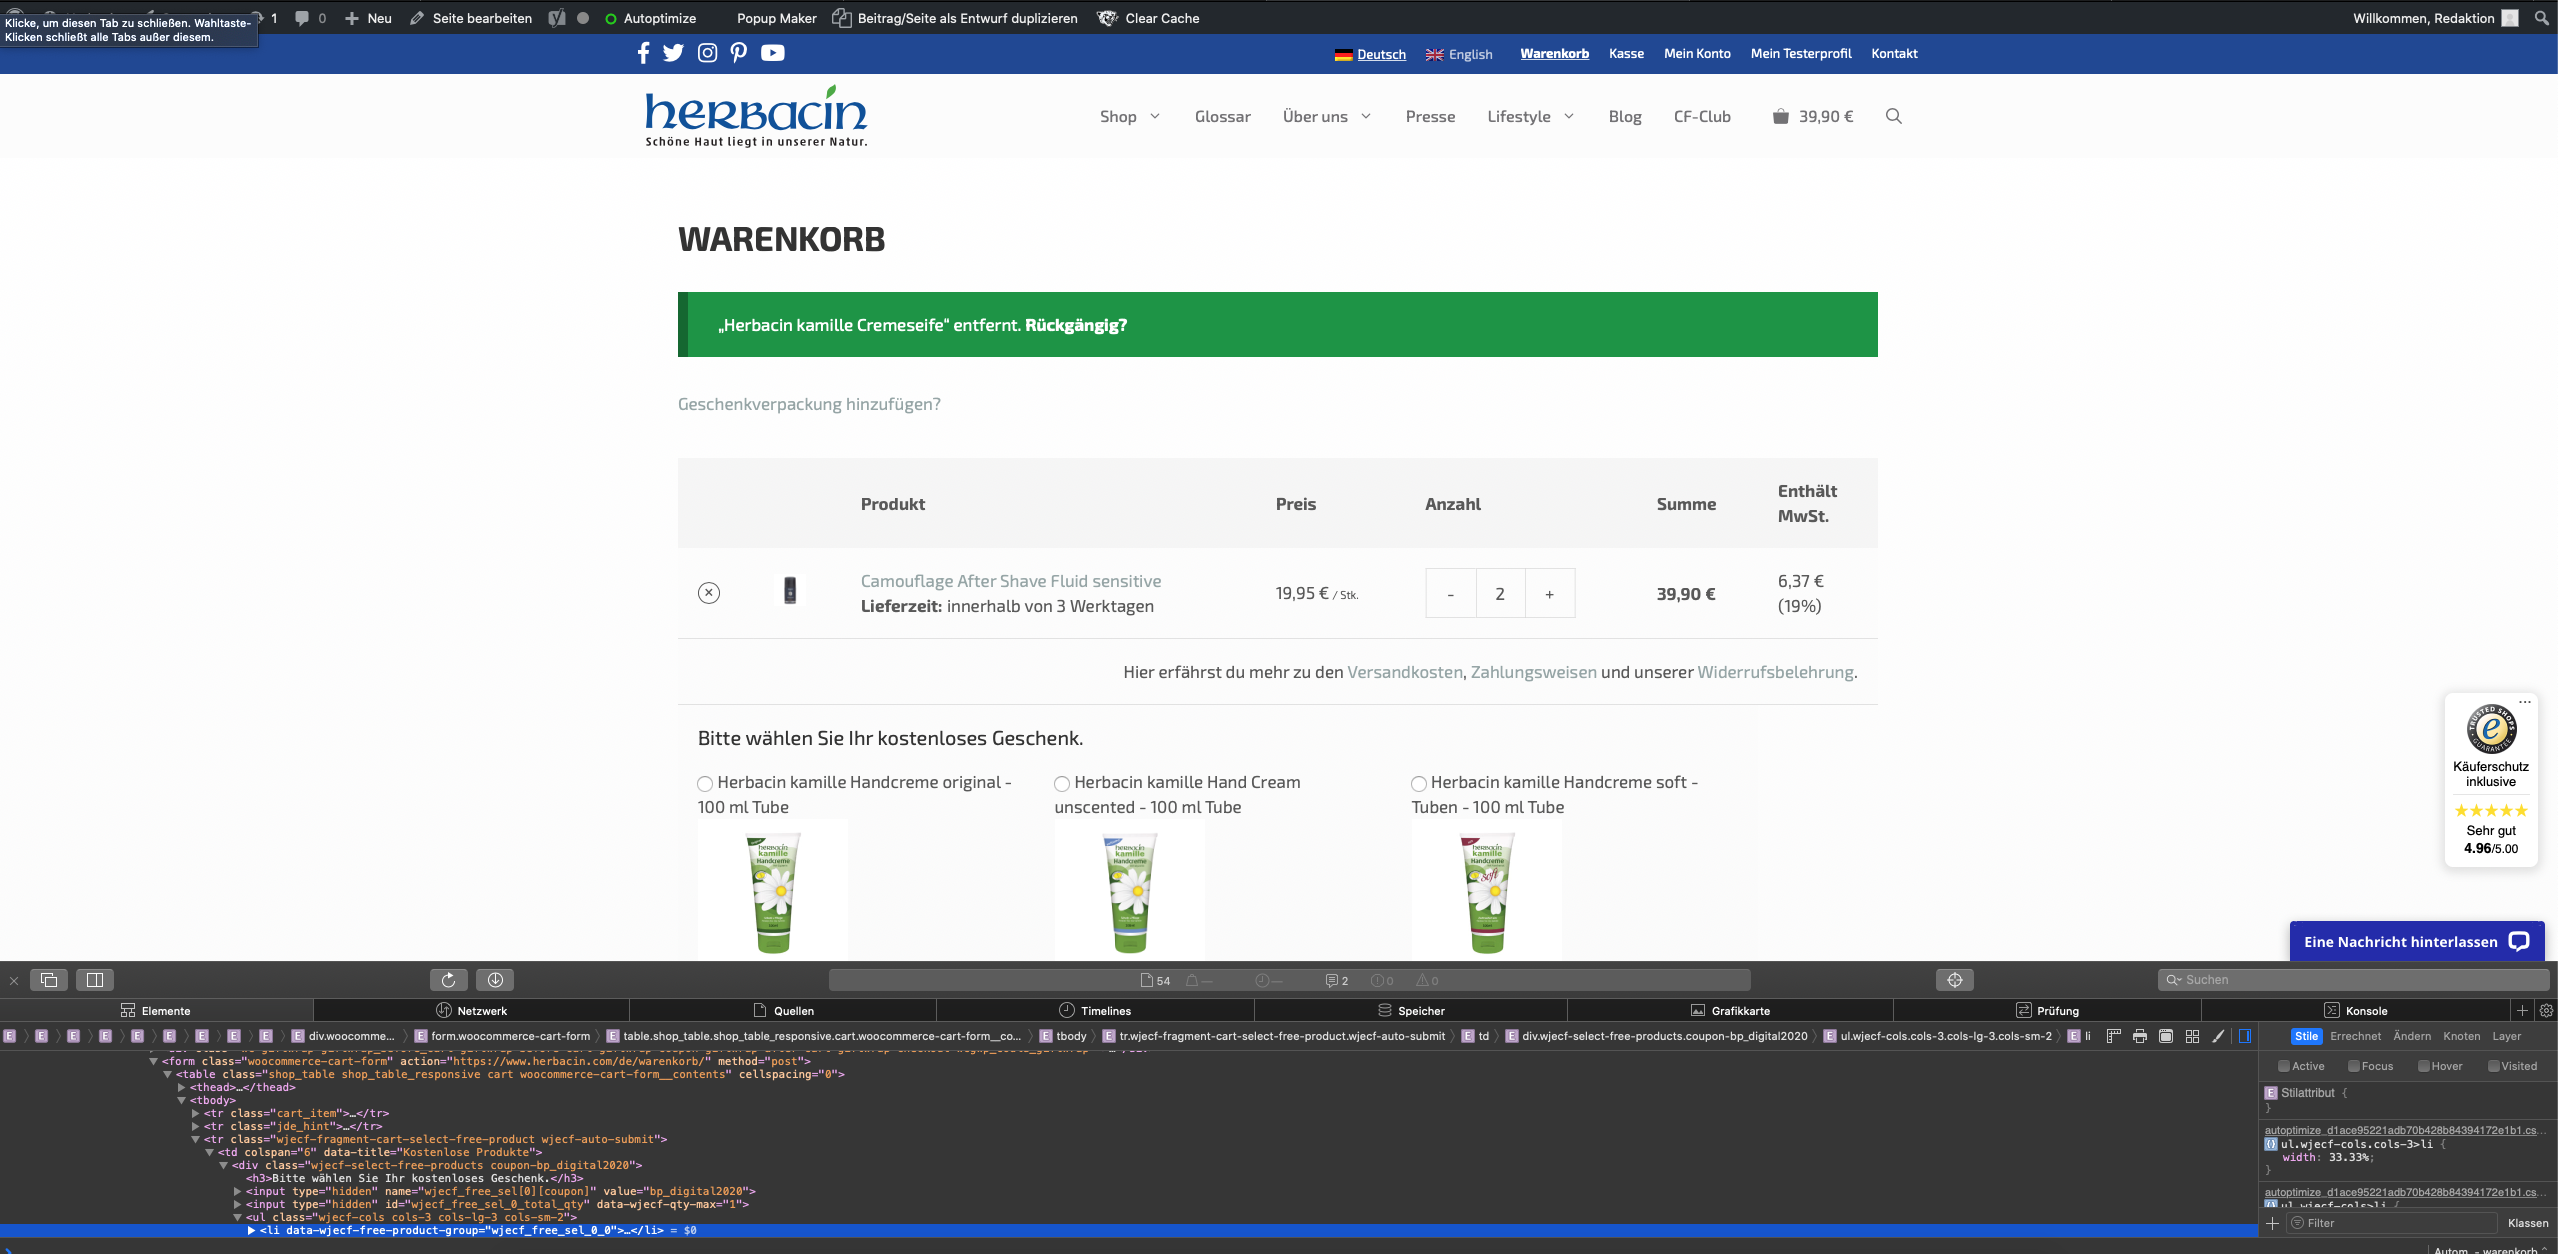2558x1254 pixels.
Task: Click the download web archive button in inspector
Action: (x=495, y=980)
